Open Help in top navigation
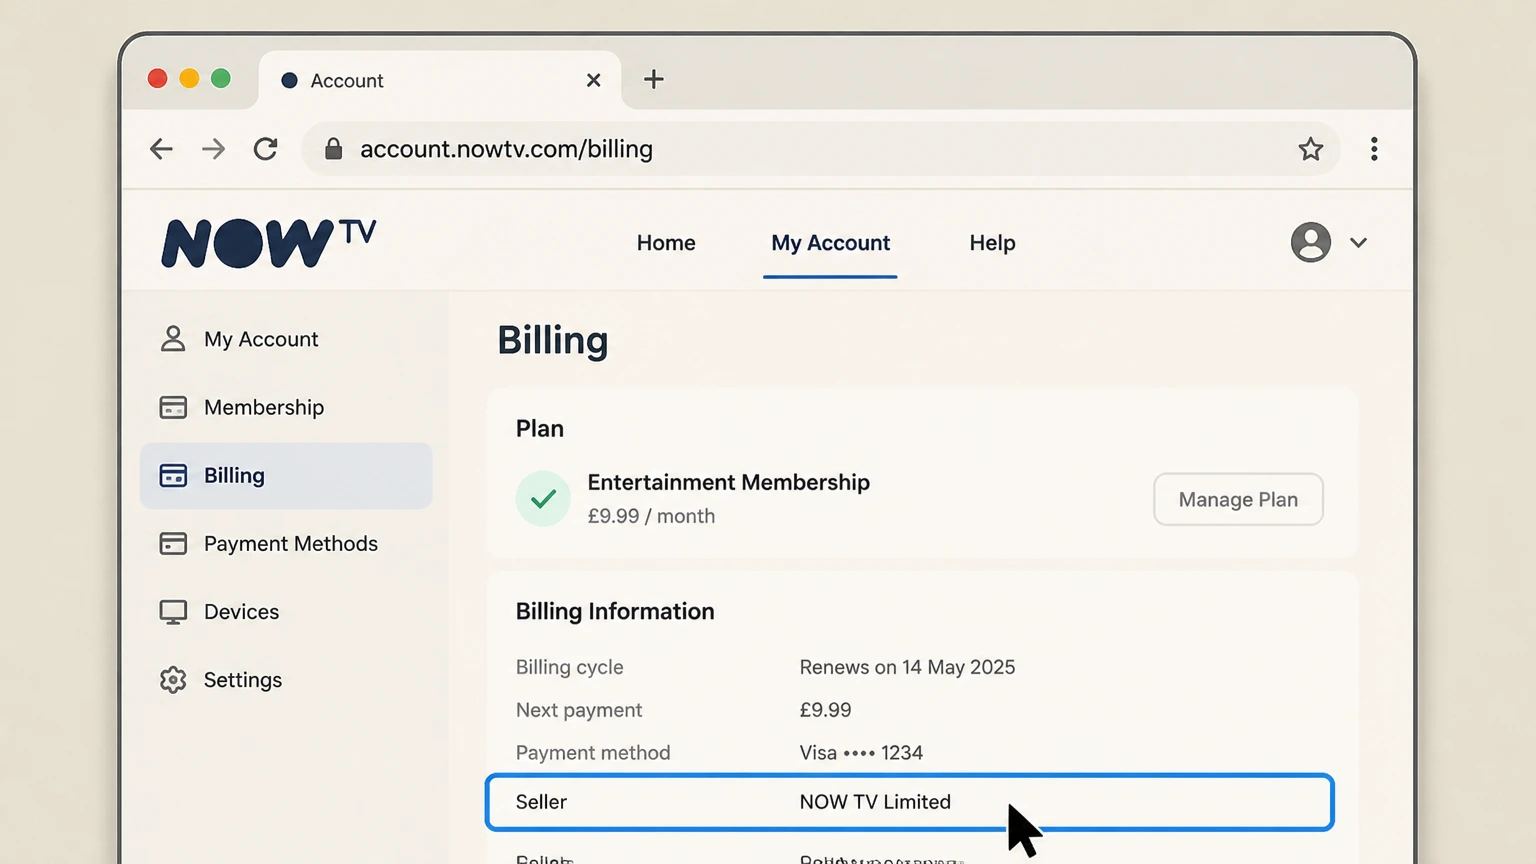 [x=992, y=243]
